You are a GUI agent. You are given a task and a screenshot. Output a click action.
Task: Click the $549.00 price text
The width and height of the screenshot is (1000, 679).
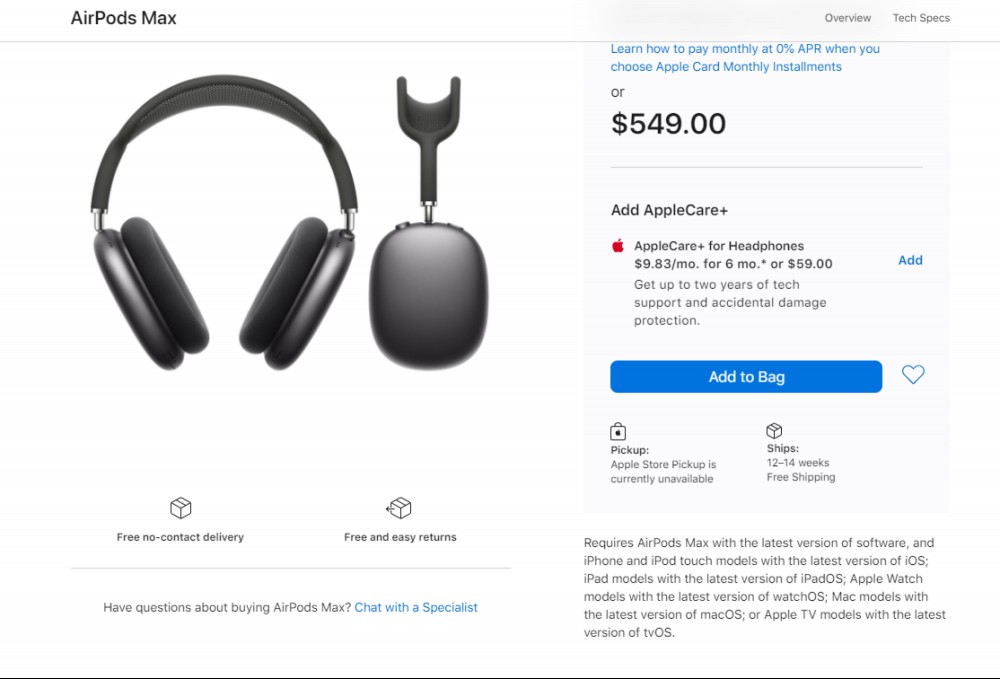[x=668, y=124]
